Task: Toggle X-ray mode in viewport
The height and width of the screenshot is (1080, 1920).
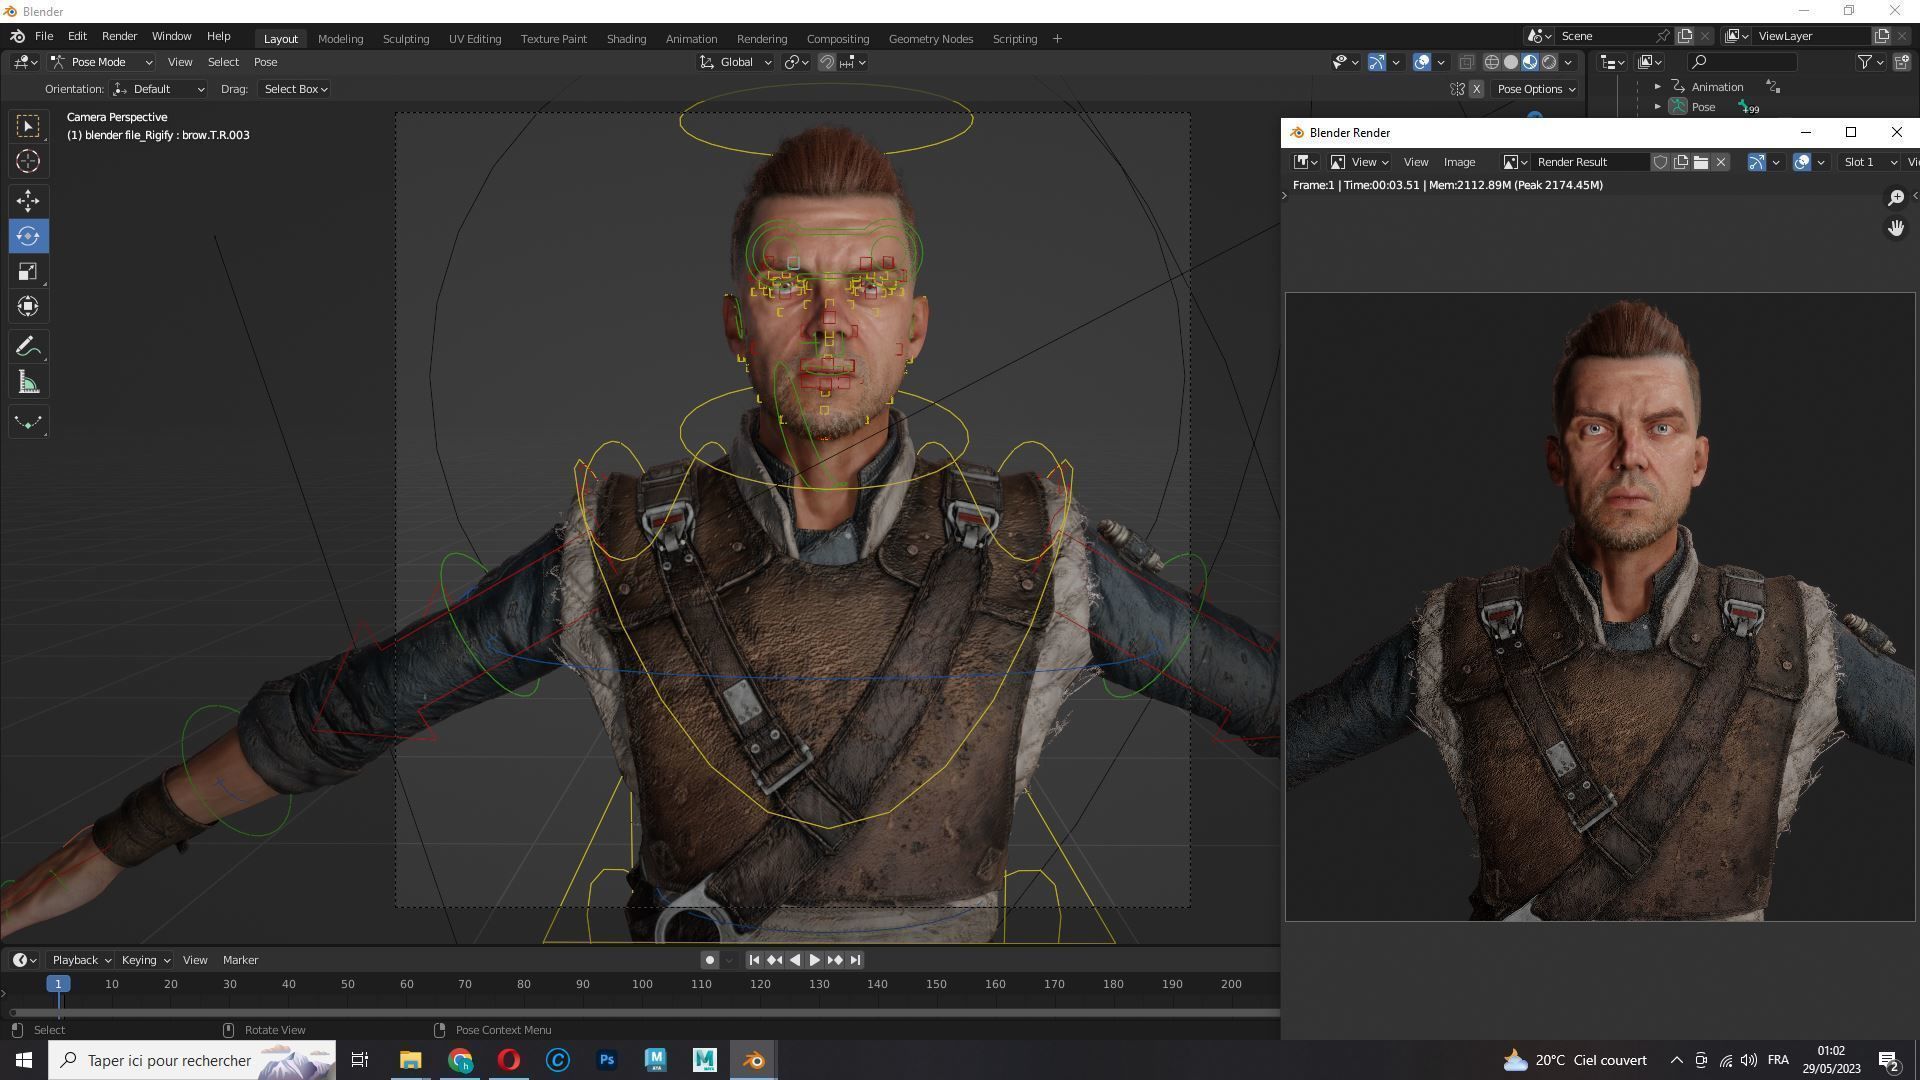Action: pyautogui.click(x=1466, y=62)
